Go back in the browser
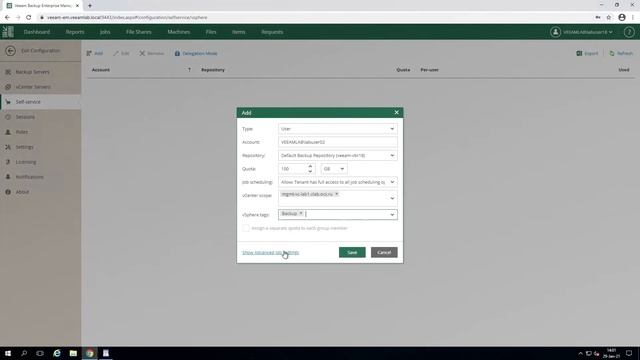The height and width of the screenshot is (360, 640). tap(7, 18)
